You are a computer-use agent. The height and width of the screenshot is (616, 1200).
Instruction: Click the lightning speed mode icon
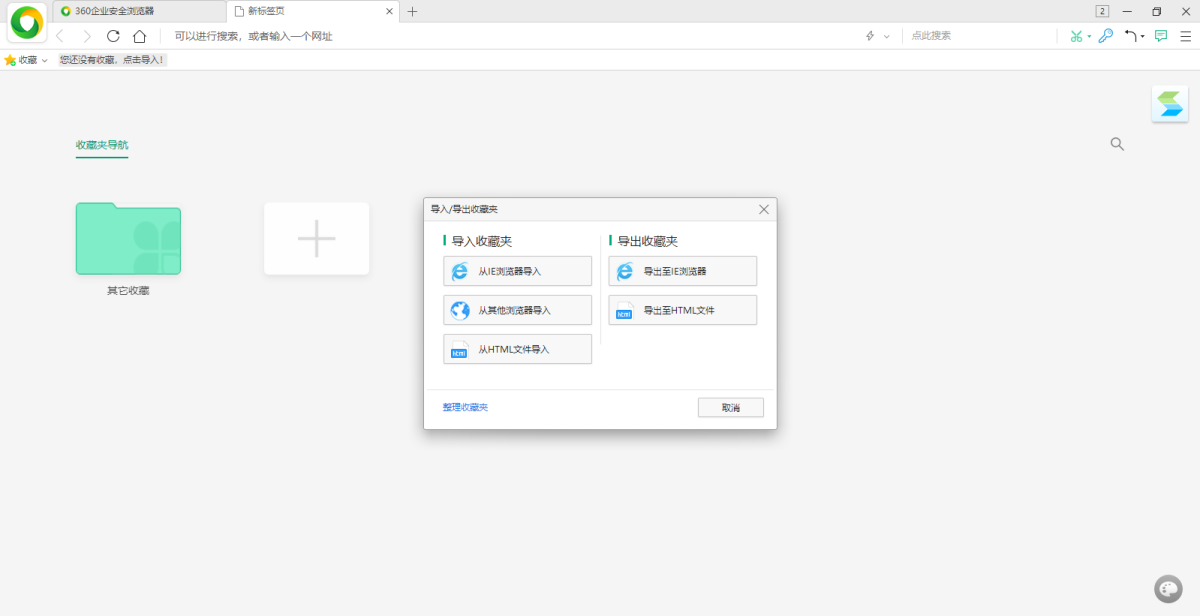click(869, 36)
